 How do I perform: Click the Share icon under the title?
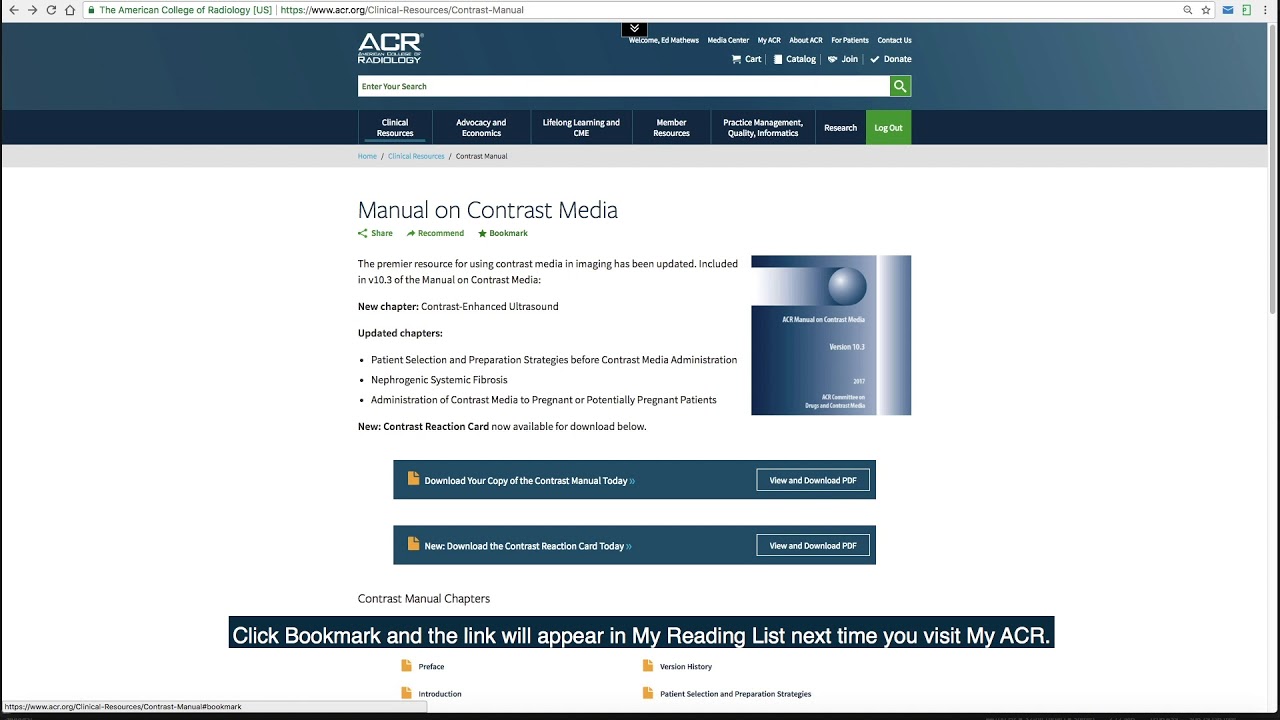[363, 233]
